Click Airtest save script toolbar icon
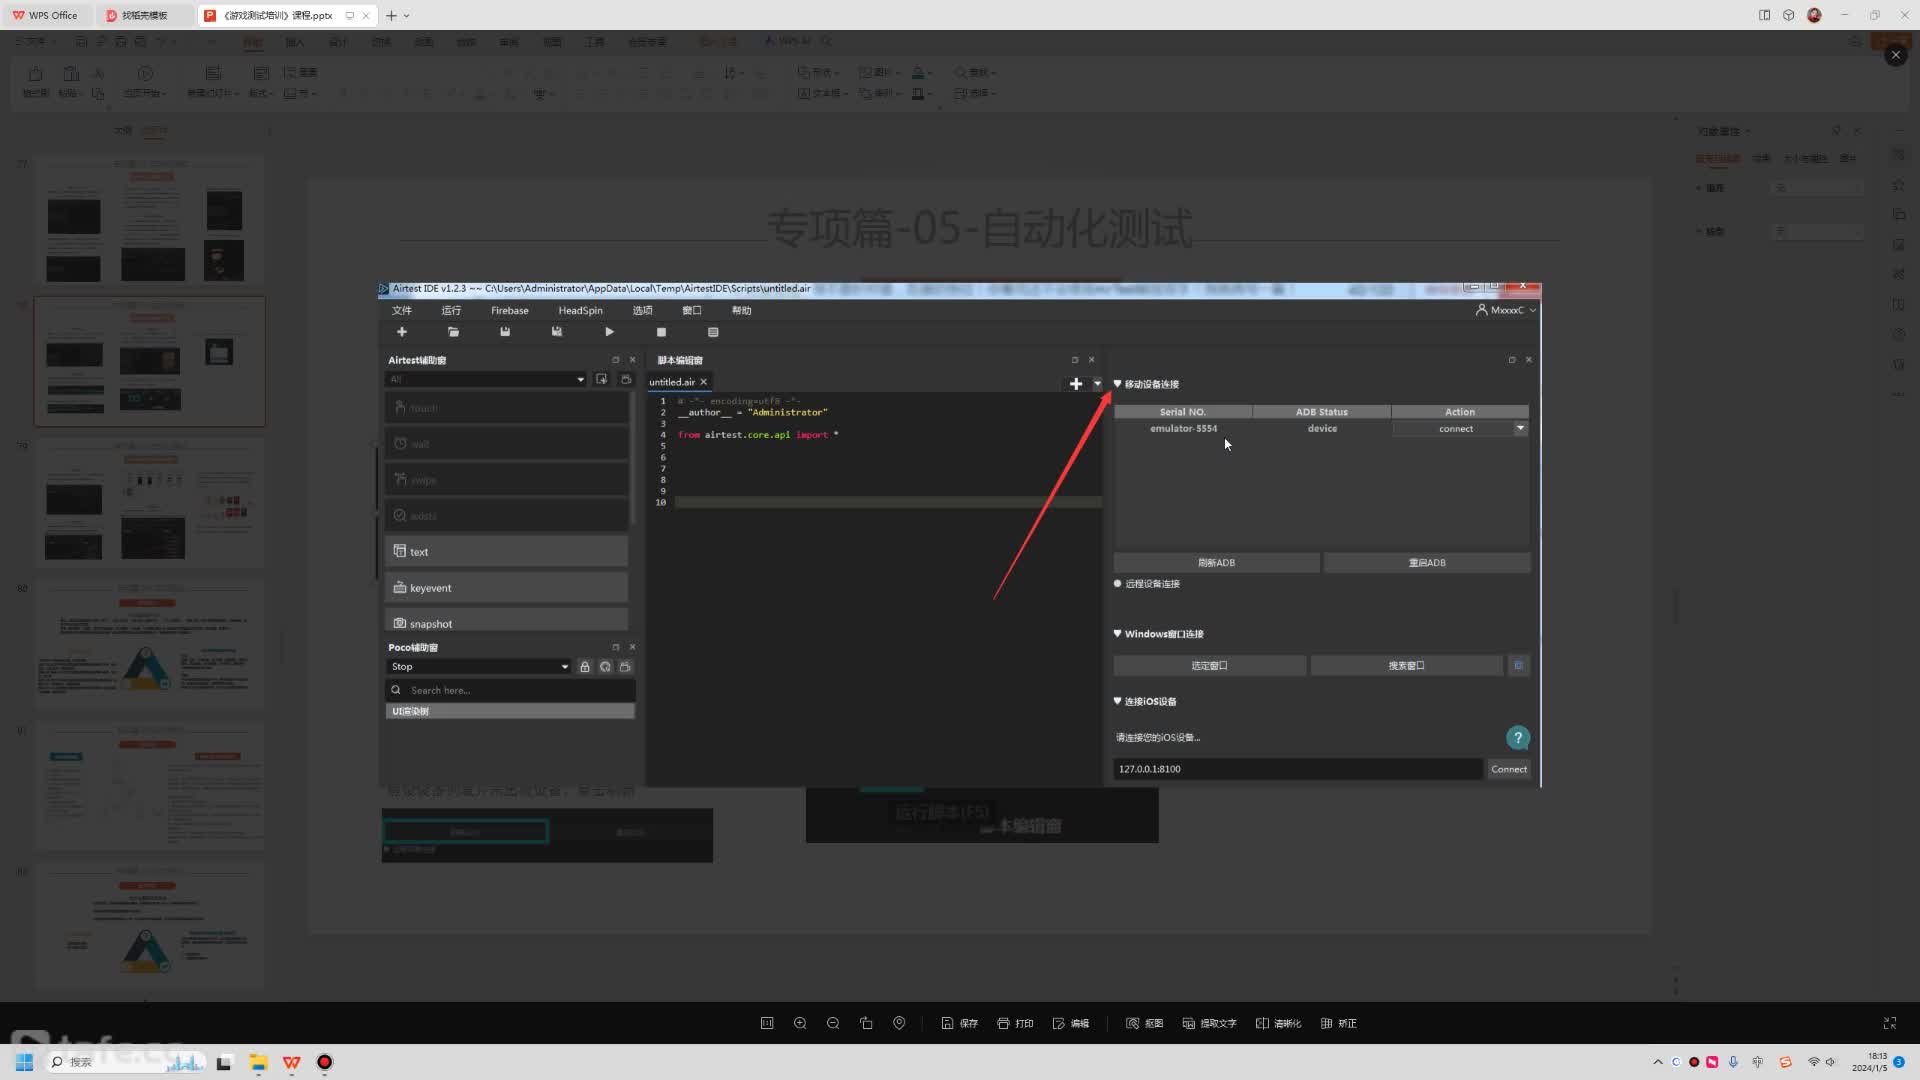Screen dimensions: 1920x1080 [x=505, y=332]
